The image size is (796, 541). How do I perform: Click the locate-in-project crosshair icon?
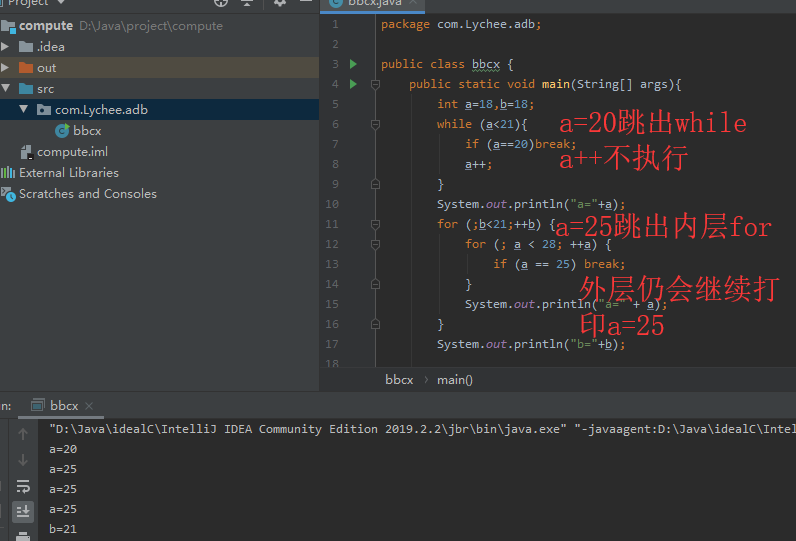point(221,3)
